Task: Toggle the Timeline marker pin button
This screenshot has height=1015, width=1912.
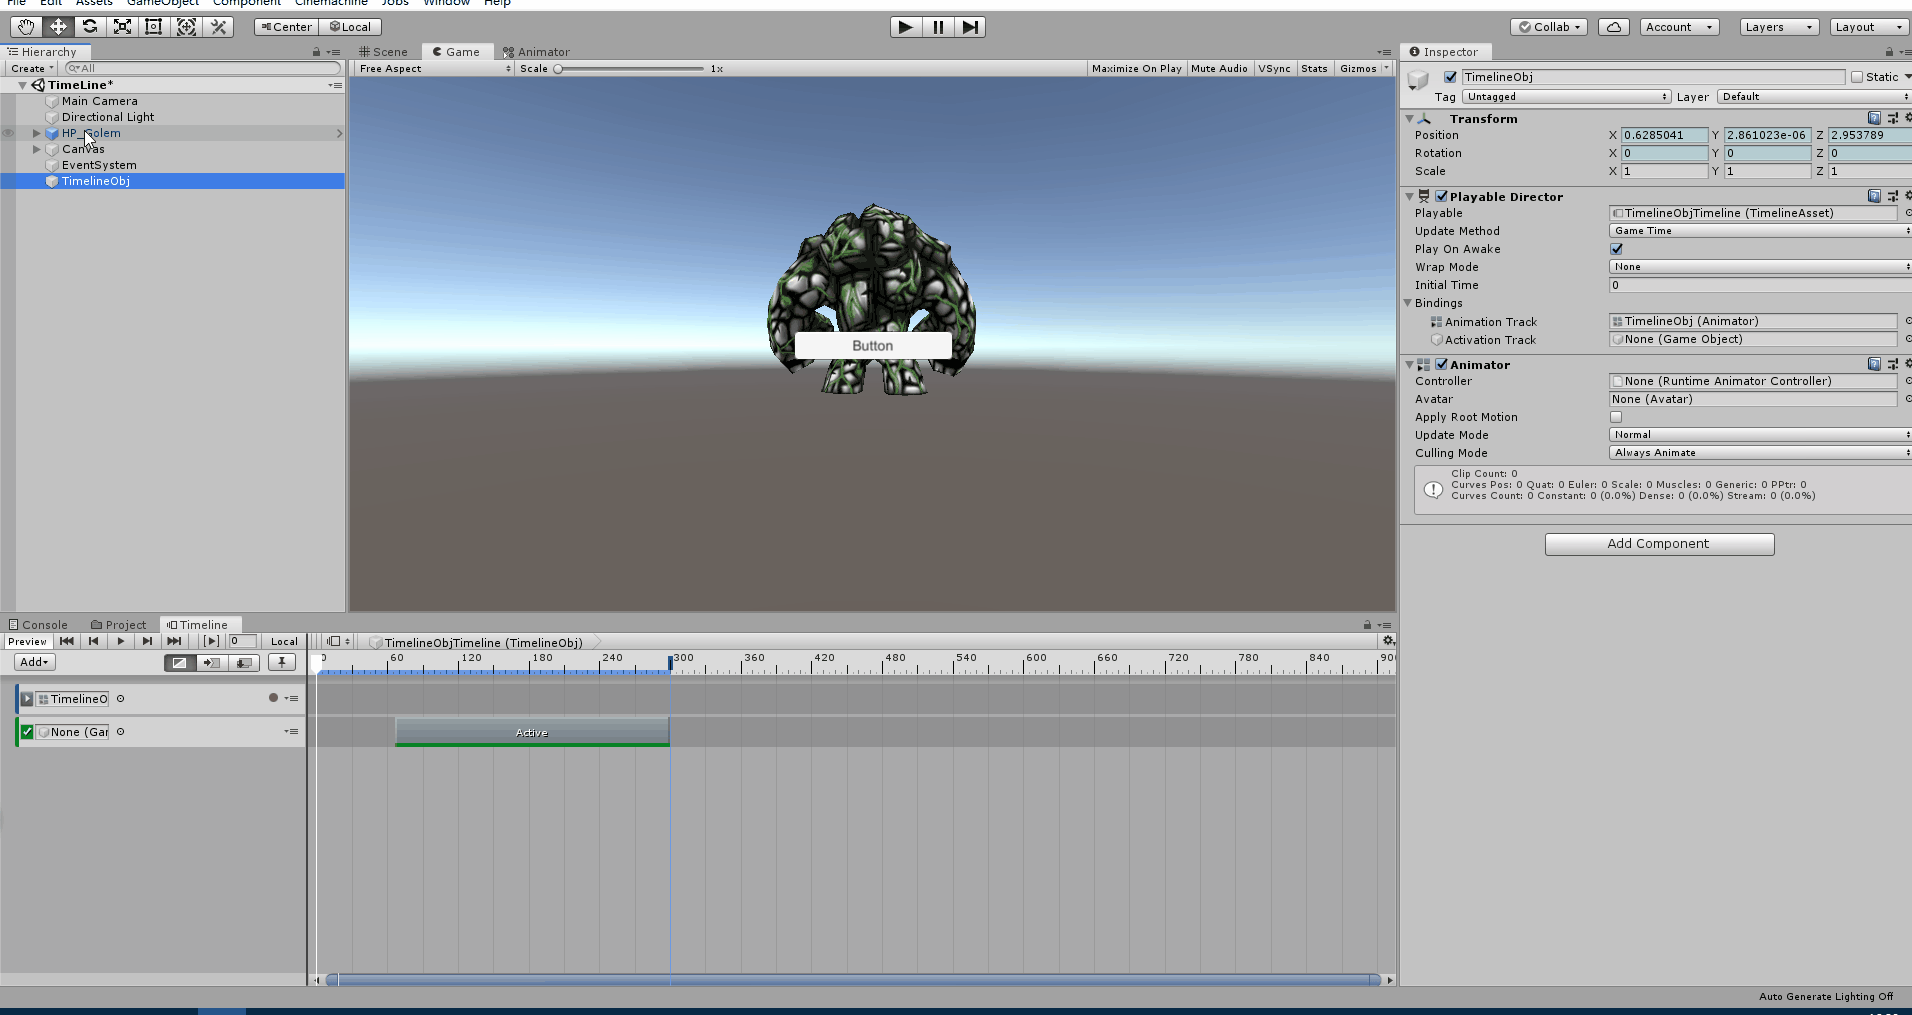Action: (282, 662)
